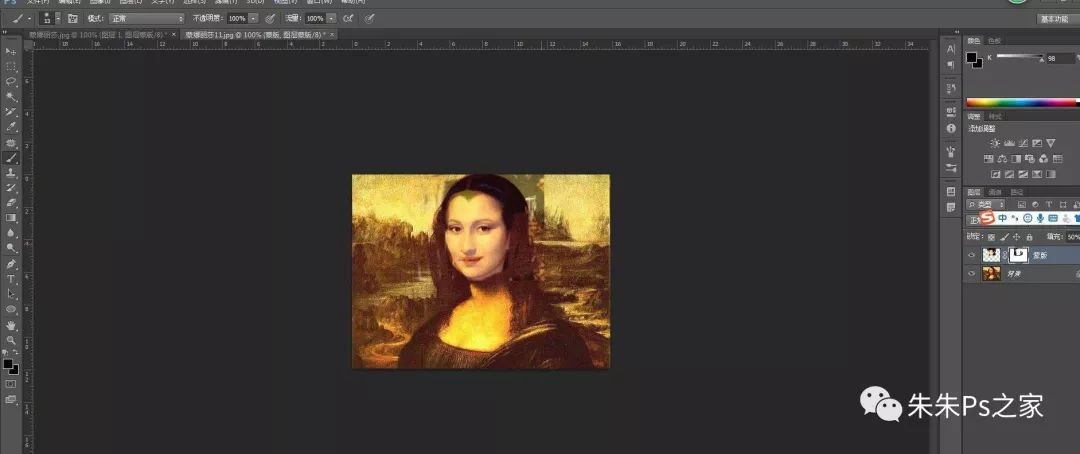
Task: Open the opacity slider arrow
Action: click(253, 19)
